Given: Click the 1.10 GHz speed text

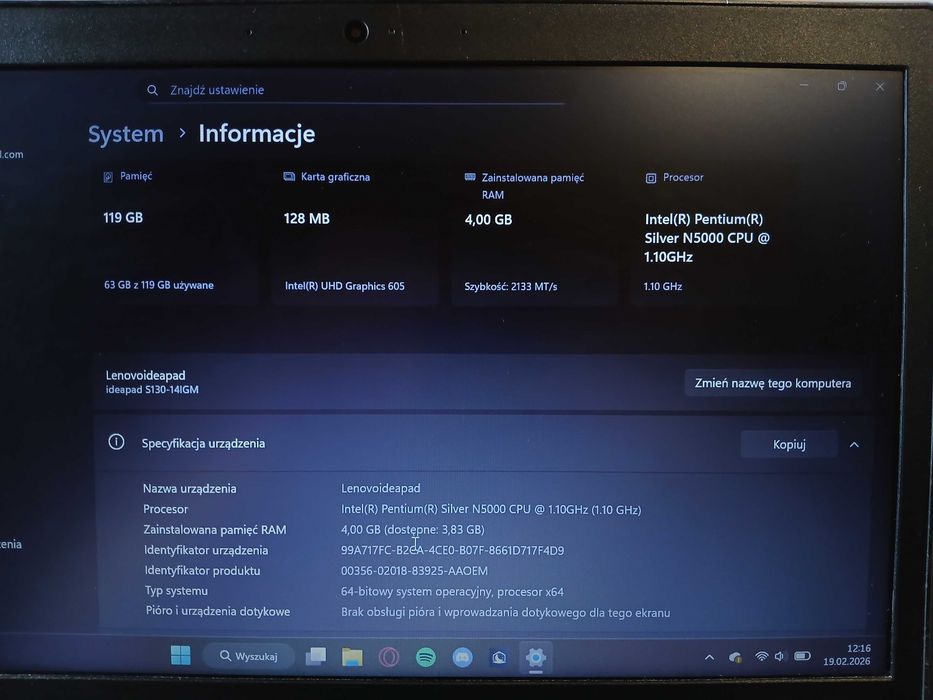Looking at the screenshot, I should (x=663, y=286).
